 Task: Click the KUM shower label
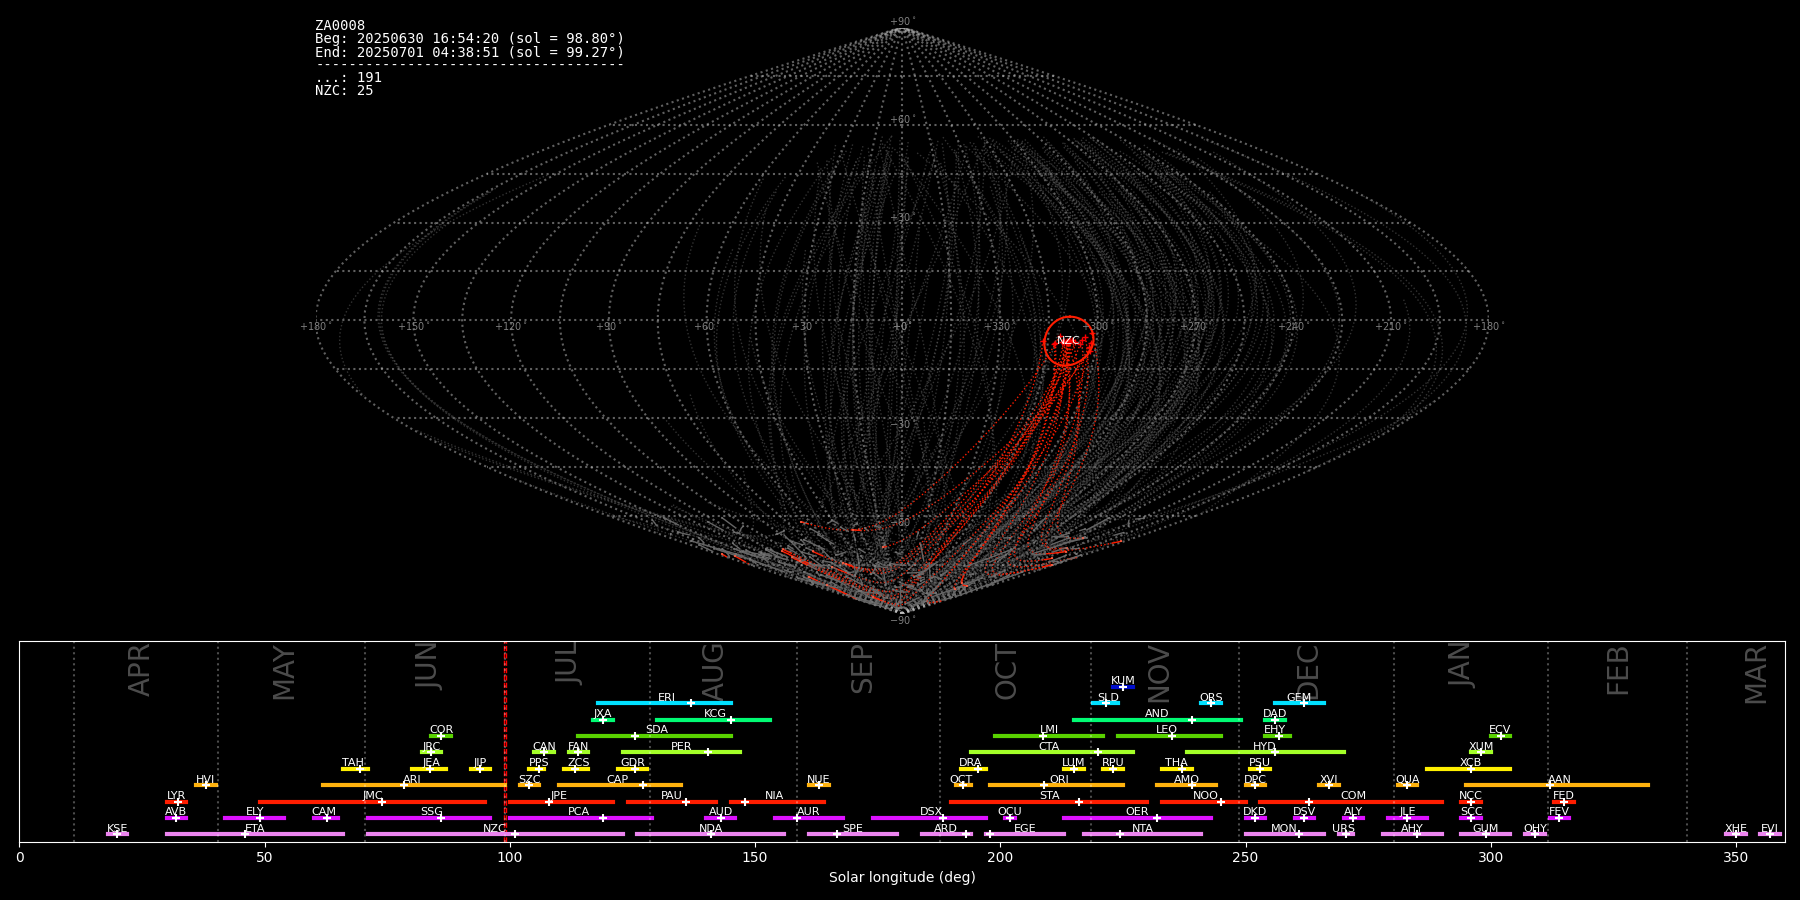click(x=1123, y=680)
